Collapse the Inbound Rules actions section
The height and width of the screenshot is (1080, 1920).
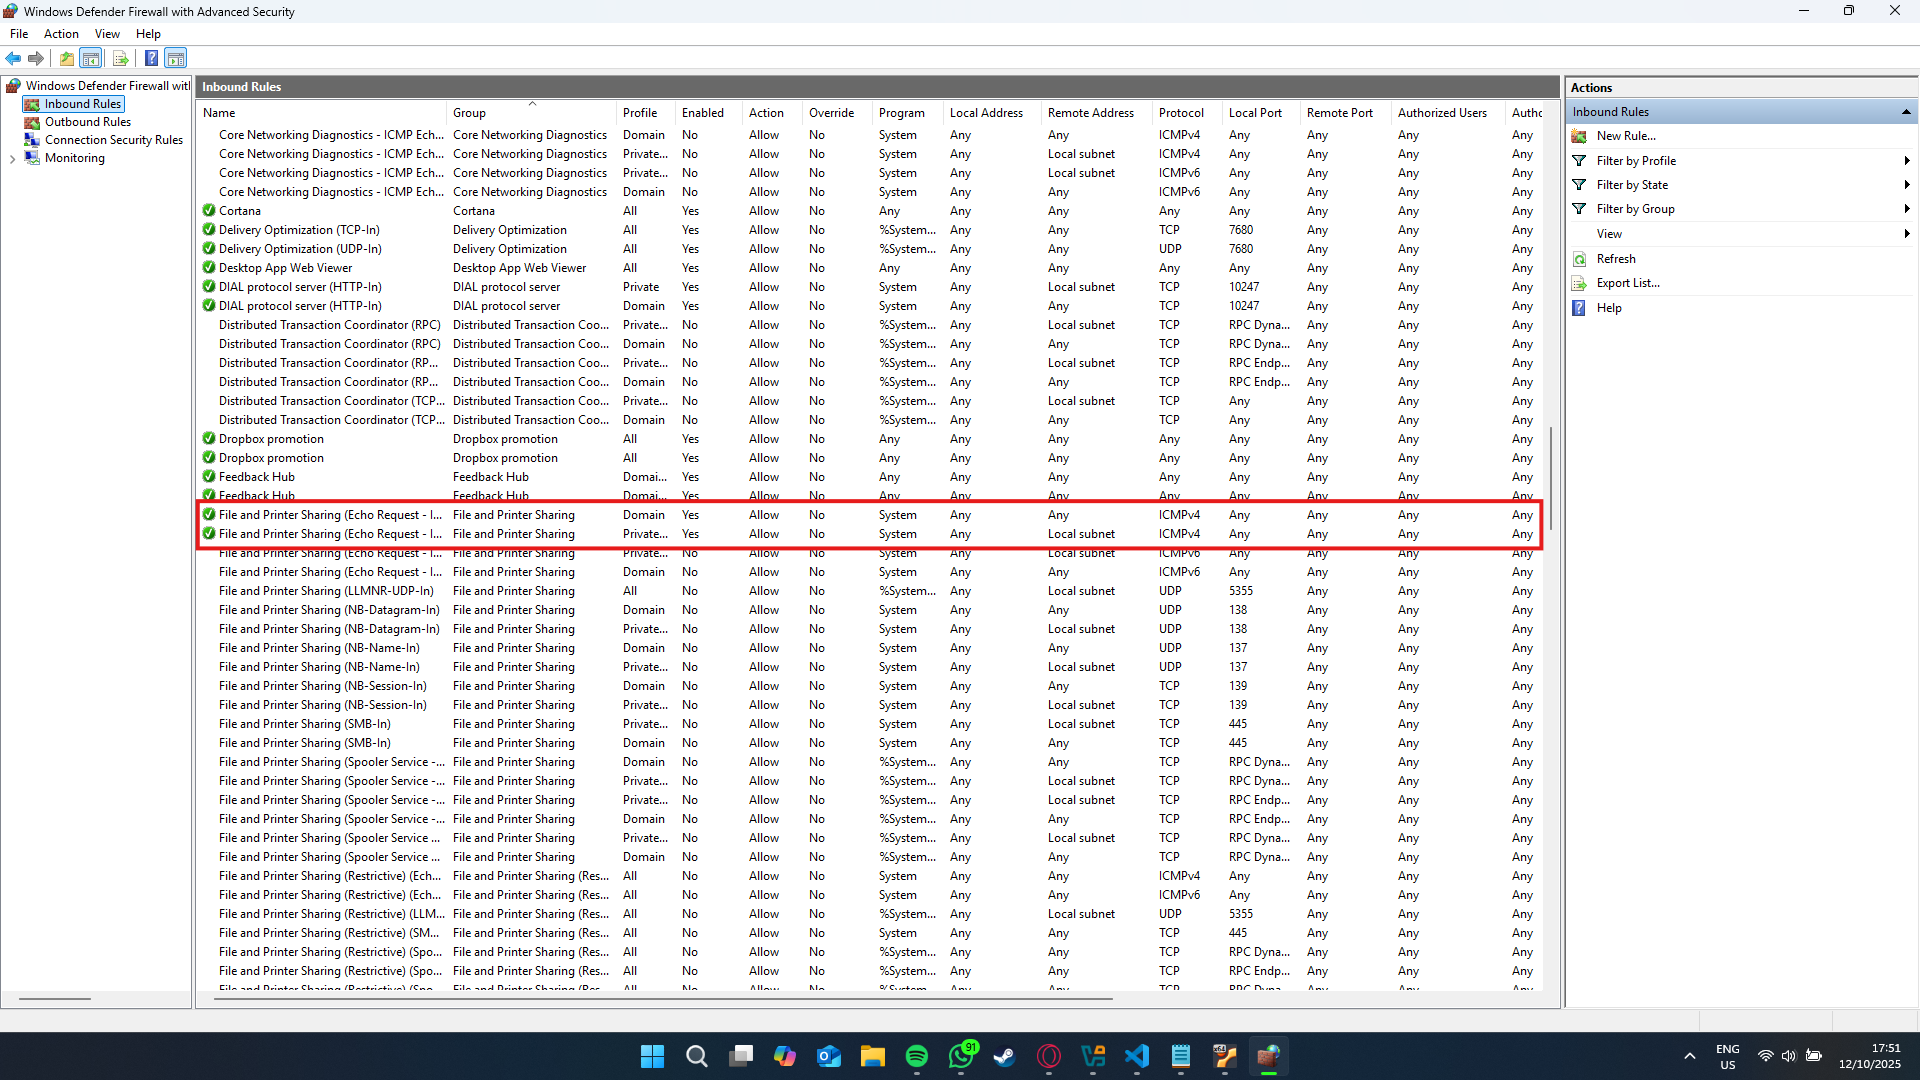1906,112
